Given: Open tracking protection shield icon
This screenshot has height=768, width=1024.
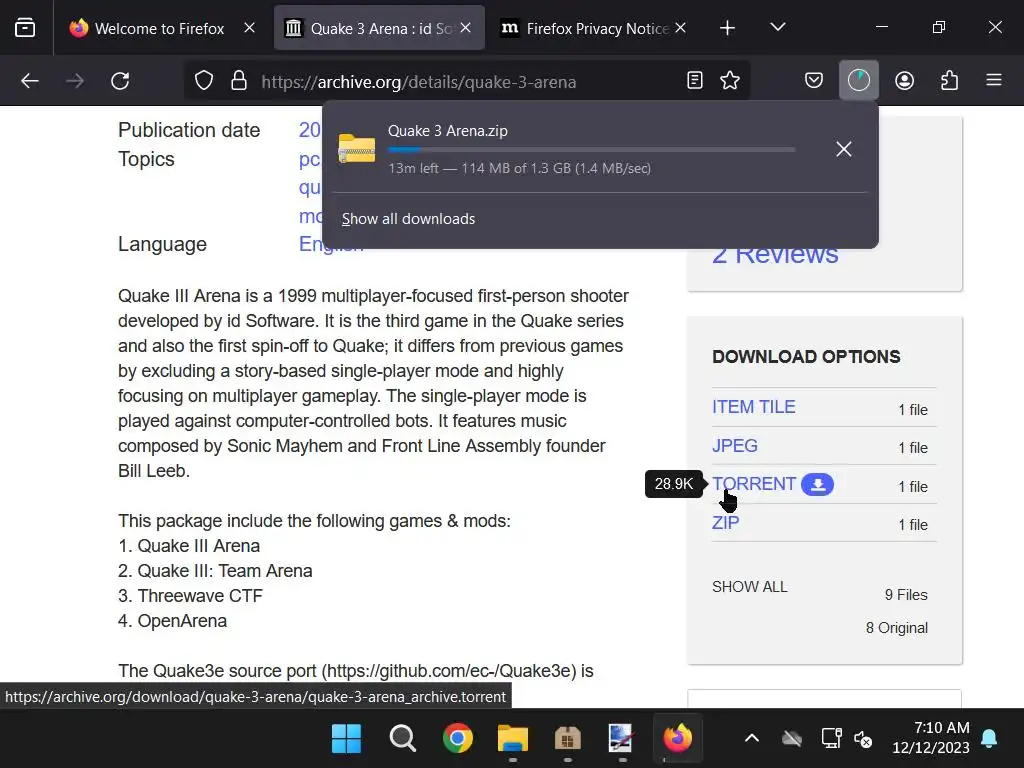Looking at the screenshot, I should [204, 81].
